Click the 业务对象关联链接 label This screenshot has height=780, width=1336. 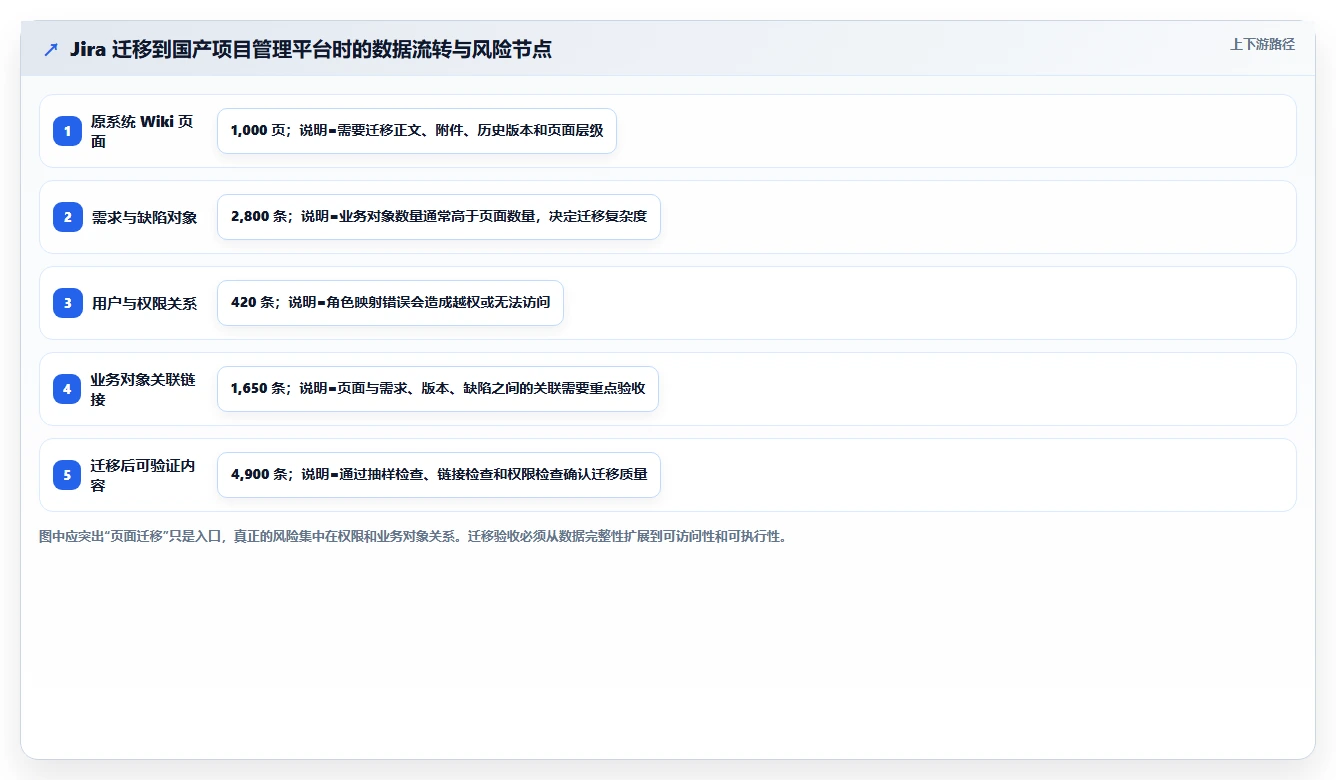(x=143, y=389)
